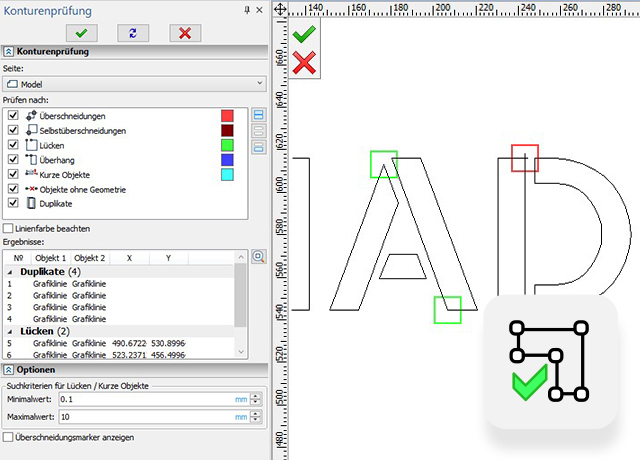The image size is (640, 460).
Task: Click the Objekt 1 column header
Action: point(51,258)
